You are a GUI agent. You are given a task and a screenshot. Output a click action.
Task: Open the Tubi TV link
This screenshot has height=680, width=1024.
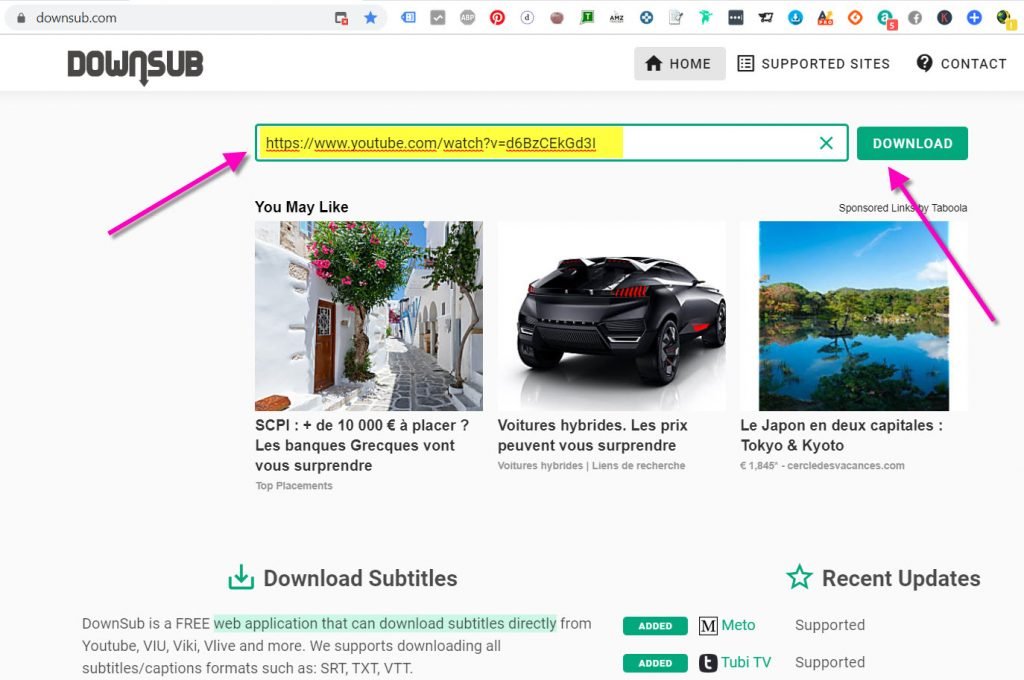[x=746, y=662]
